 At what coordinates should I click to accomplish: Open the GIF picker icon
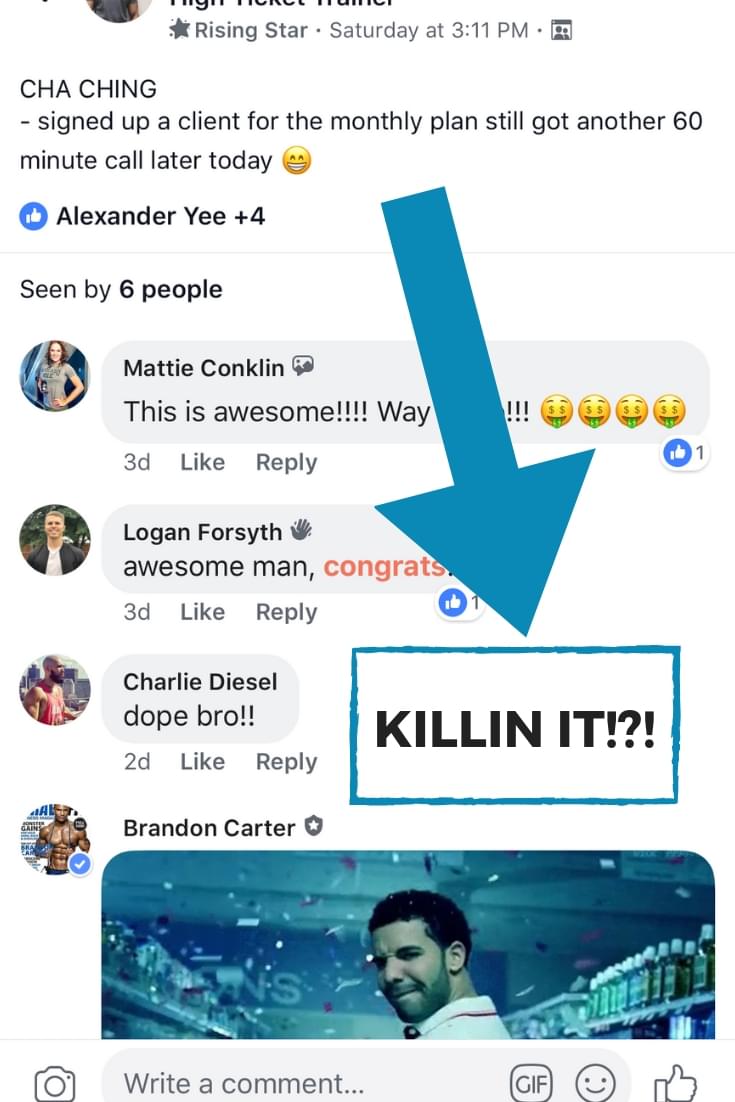(531, 1083)
